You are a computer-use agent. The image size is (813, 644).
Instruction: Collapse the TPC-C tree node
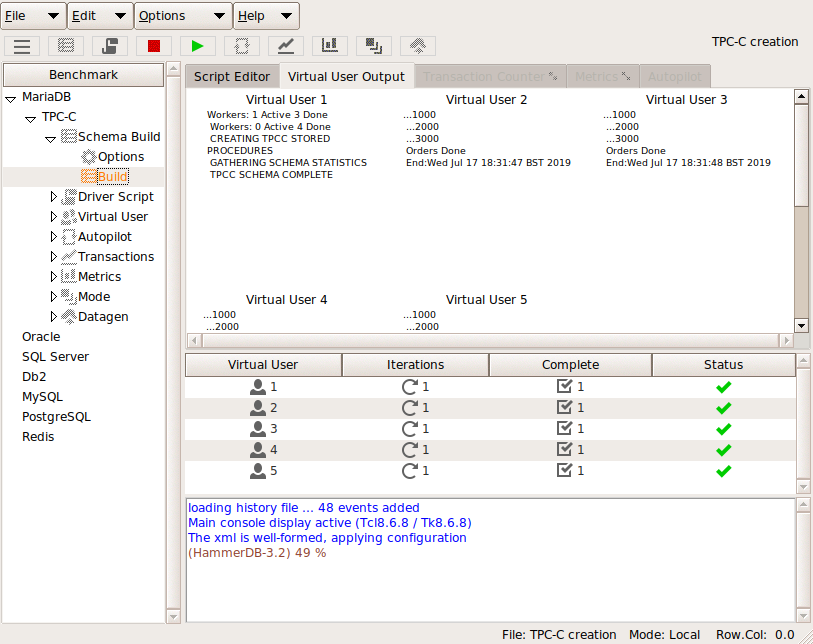[31, 119]
